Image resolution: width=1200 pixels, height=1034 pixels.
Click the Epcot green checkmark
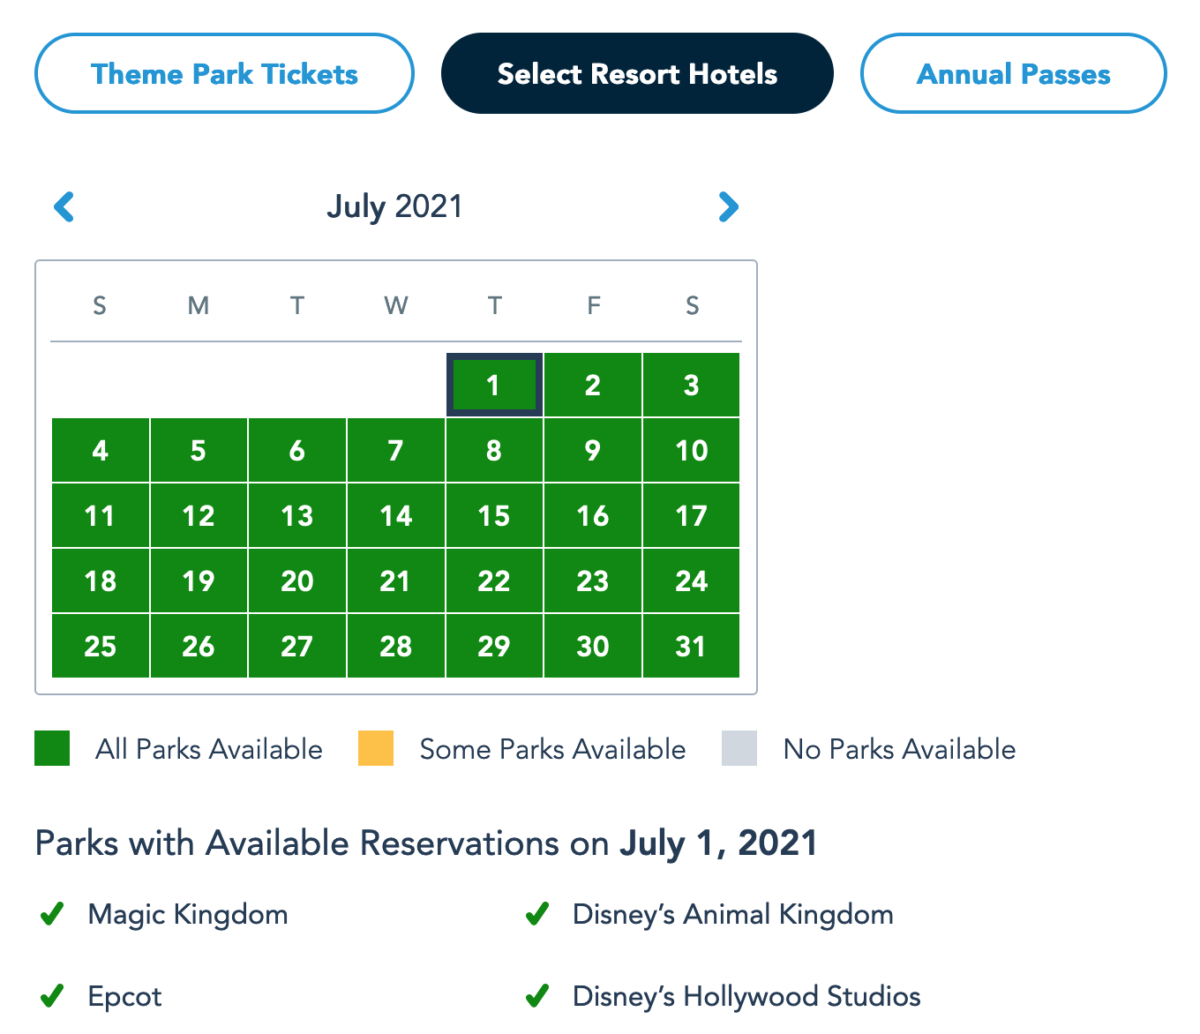[52, 996]
